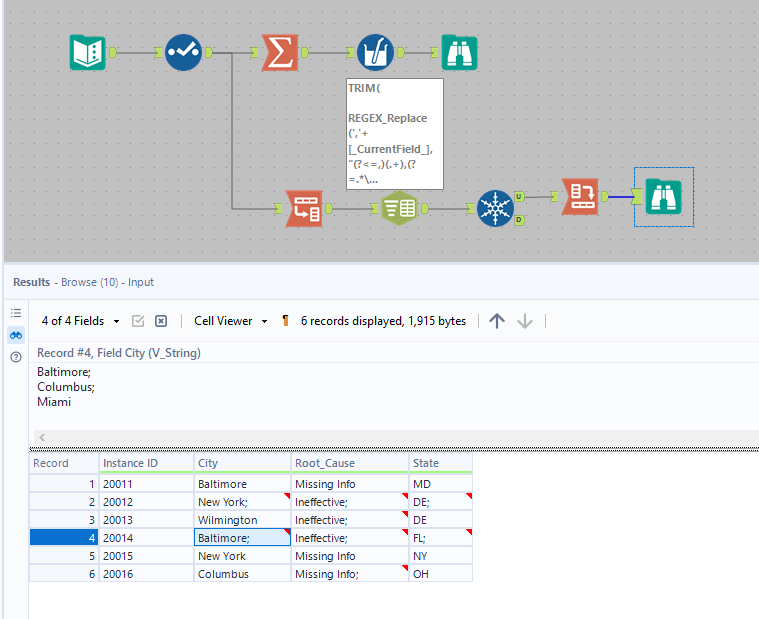The image size is (759, 619).
Task: Select the Summarize sigma tool
Action: 280,52
